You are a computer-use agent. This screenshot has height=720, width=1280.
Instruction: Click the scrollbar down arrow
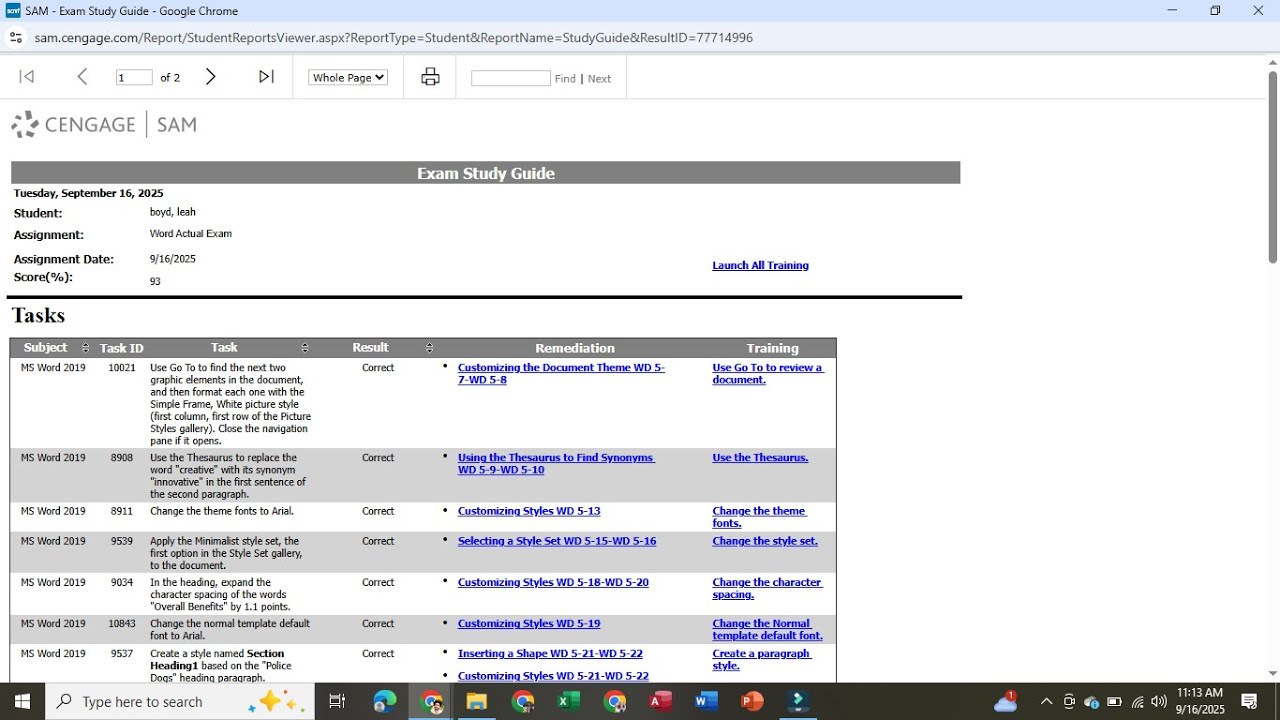click(x=1272, y=673)
